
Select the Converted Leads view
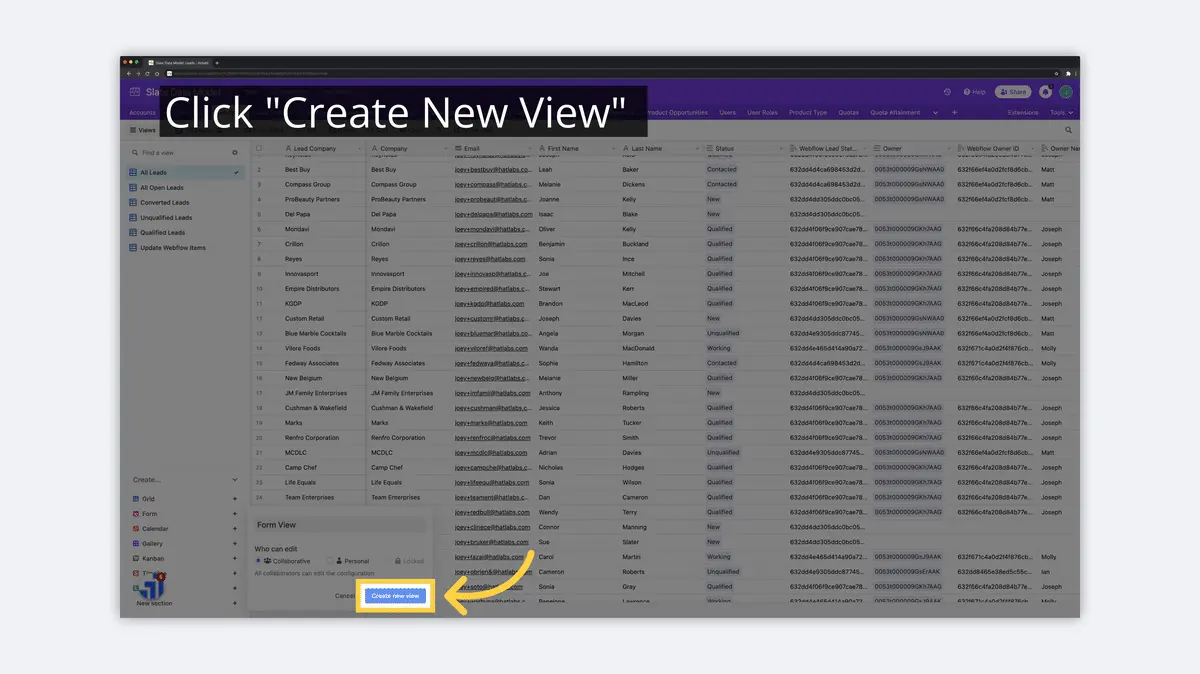click(x=185, y=203)
